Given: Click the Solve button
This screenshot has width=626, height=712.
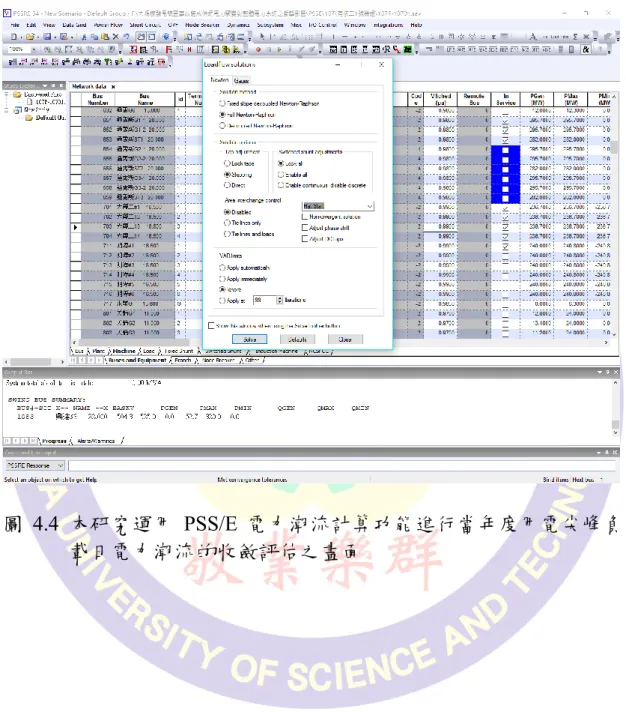Looking at the screenshot, I should tap(250, 340).
